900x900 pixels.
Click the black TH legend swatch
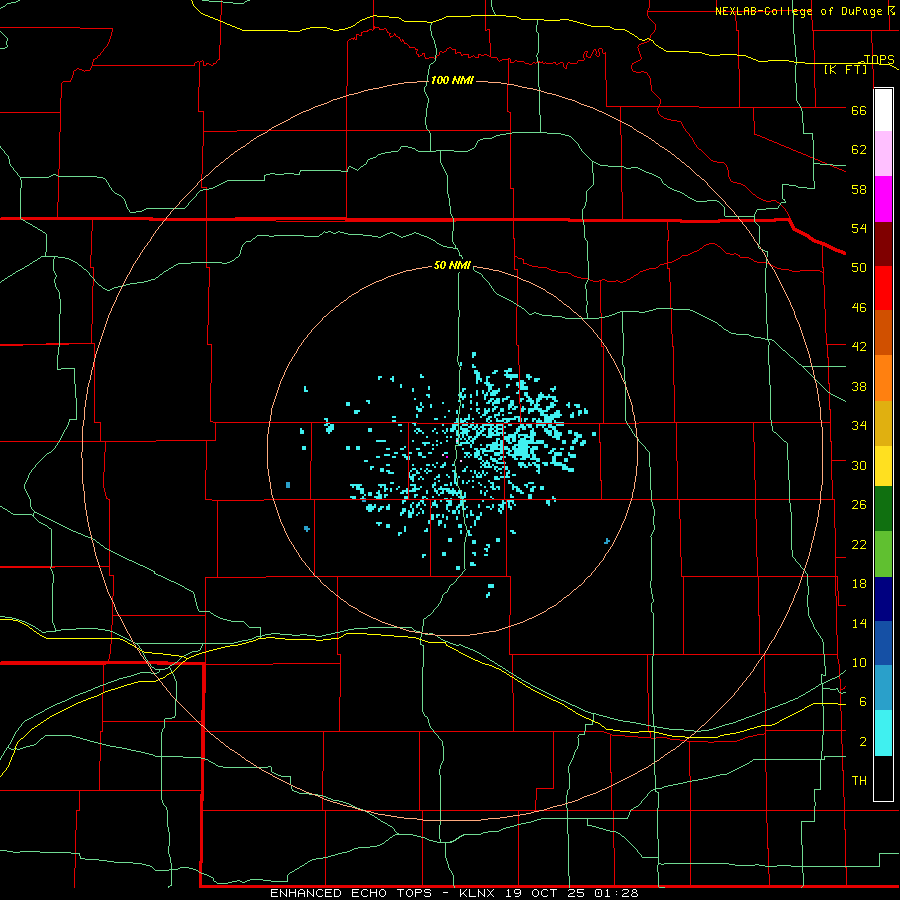[x=883, y=778]
